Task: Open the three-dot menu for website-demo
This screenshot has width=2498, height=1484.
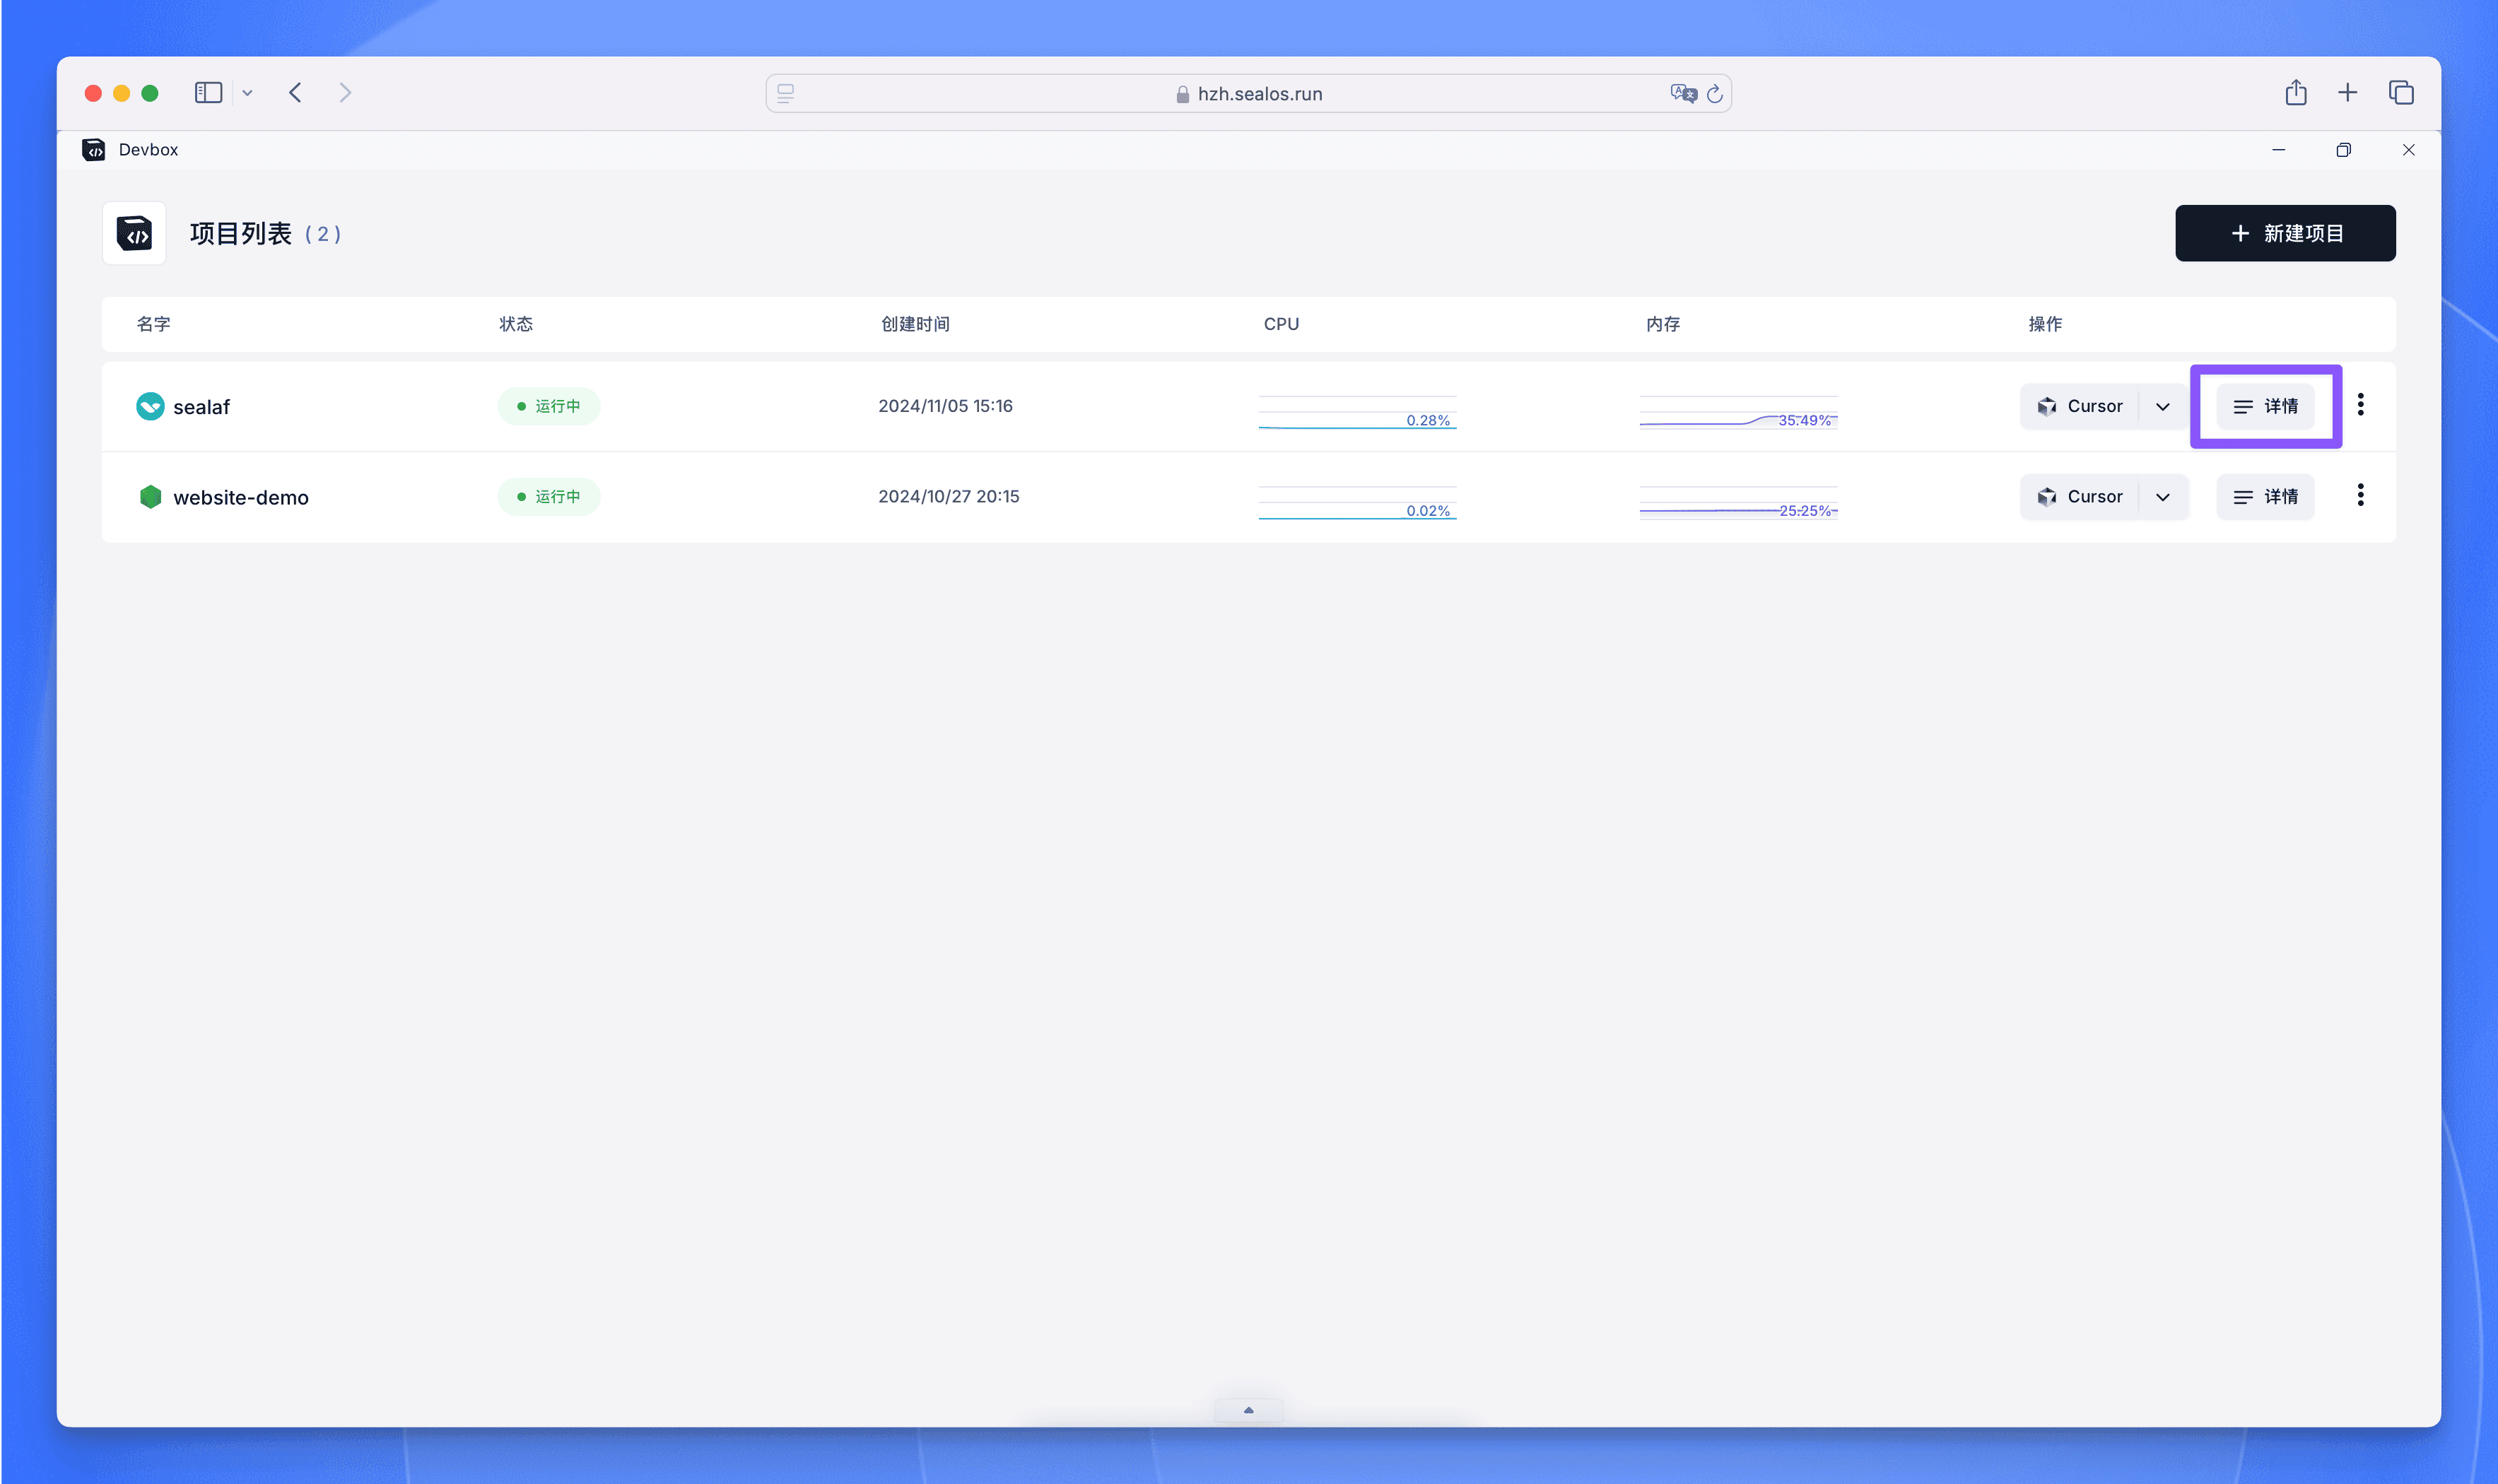Action: (2361, 494)
